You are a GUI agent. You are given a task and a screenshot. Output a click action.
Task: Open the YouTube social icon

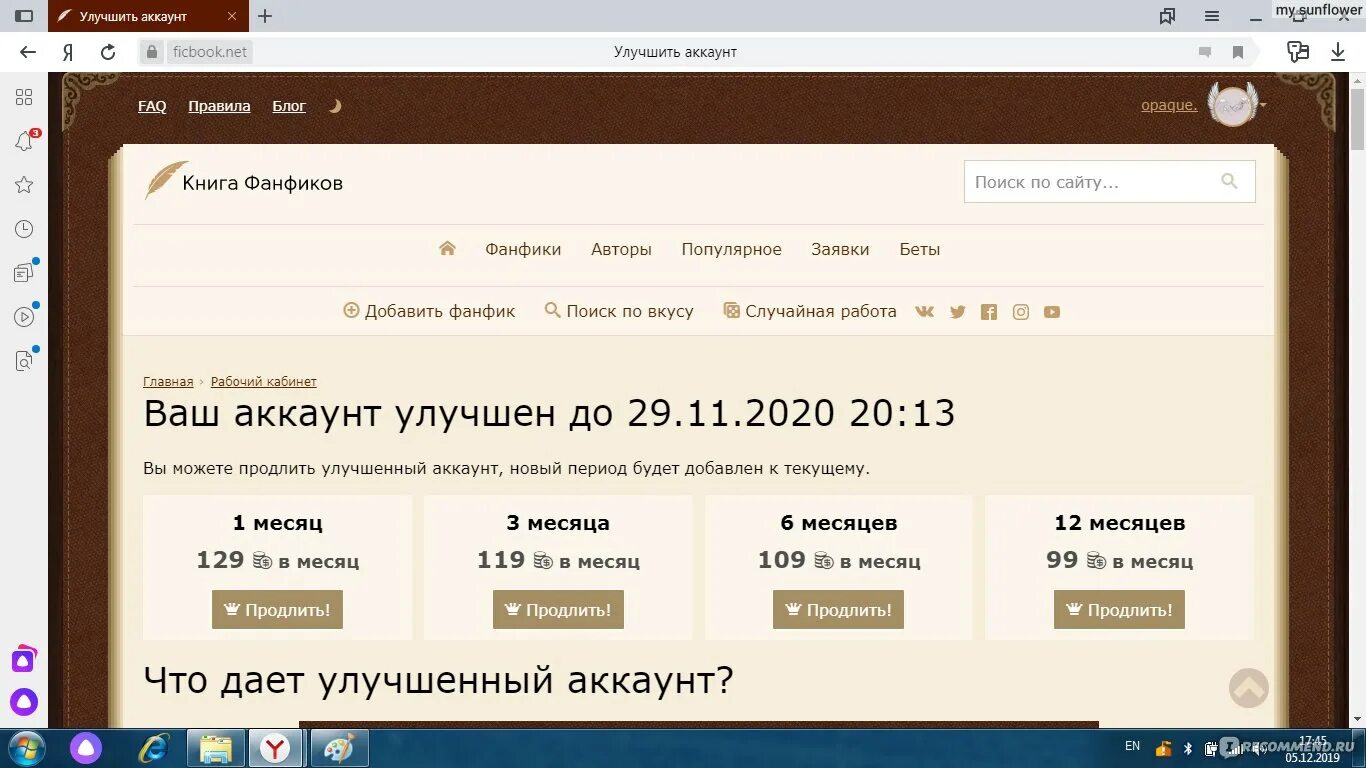coord(1052,312)
